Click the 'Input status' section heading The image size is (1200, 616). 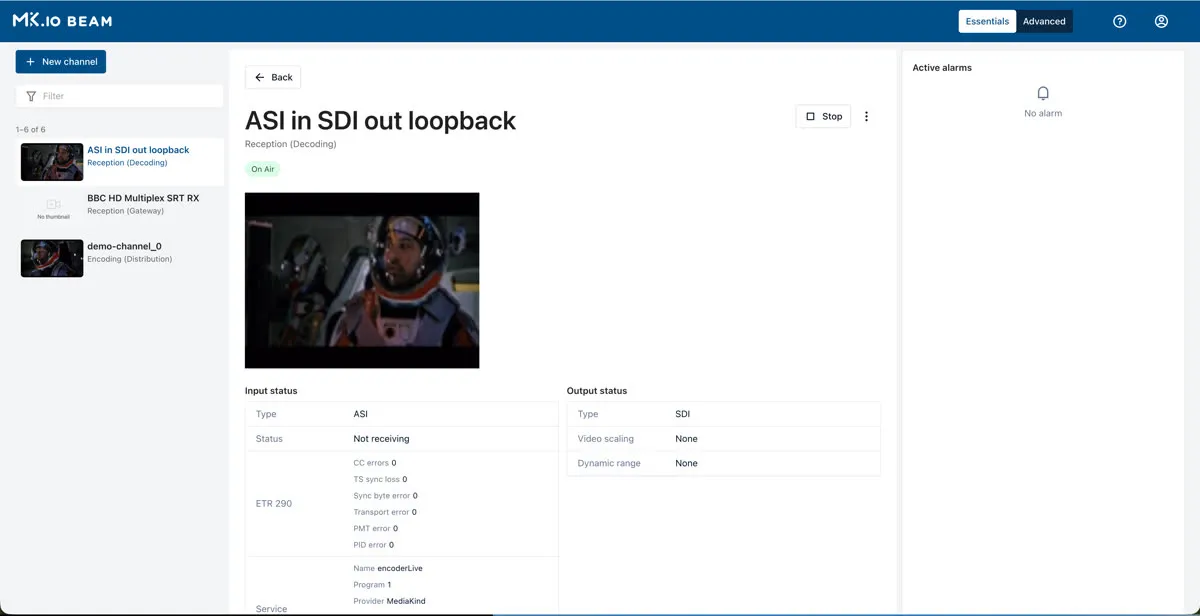[271, 390]
